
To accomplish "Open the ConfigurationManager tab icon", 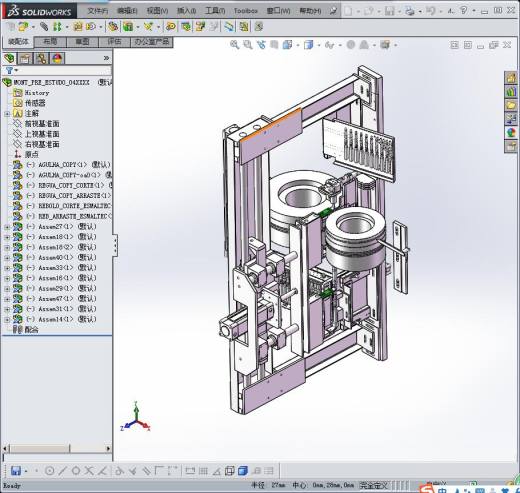I will [41, 59].
